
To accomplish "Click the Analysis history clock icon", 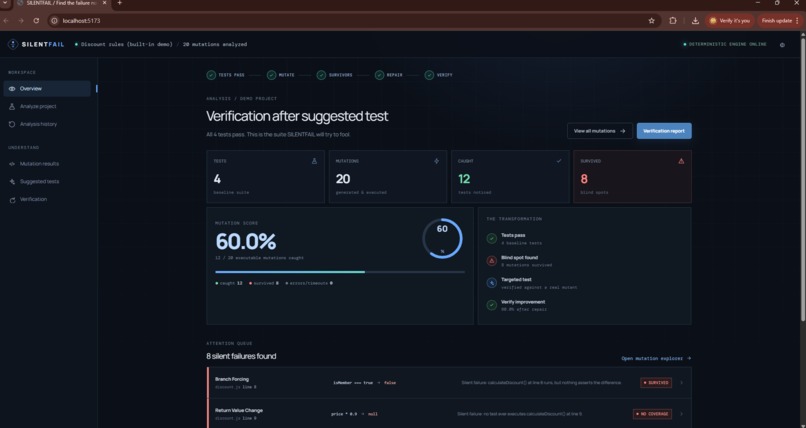I will pos(12,124).
